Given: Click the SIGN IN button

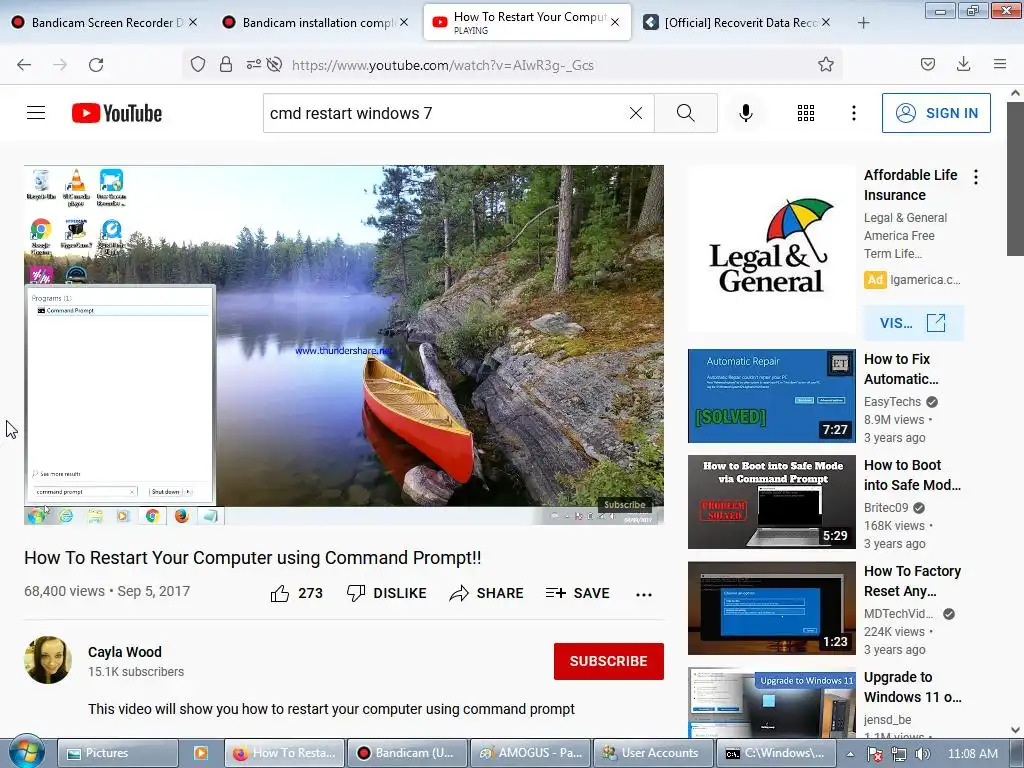Looking at the screenshot, I should (x=936, y=113).
